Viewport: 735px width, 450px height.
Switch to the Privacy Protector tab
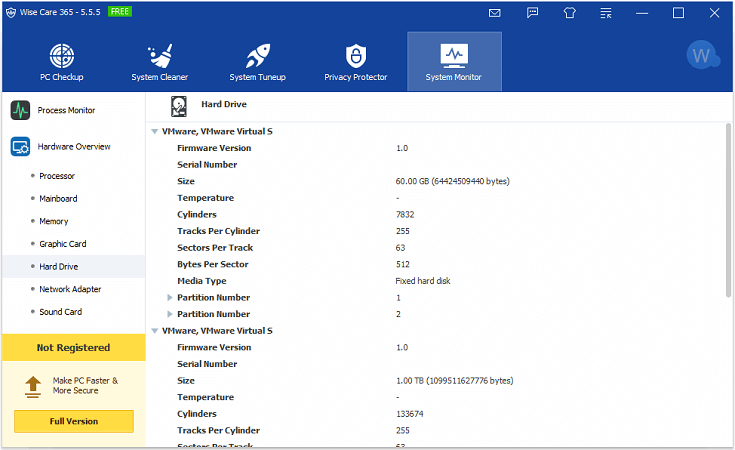pyautogui.click(x=356, y=61)
